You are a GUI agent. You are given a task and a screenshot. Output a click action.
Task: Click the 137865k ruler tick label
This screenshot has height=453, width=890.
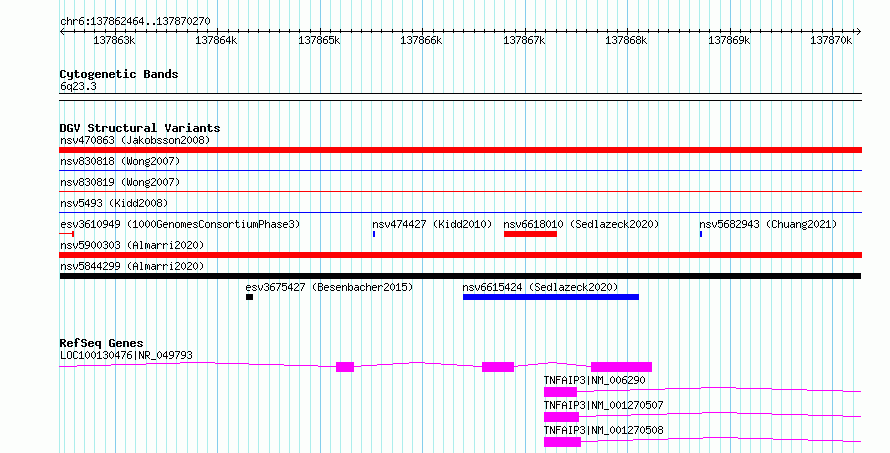pos(319,40)
